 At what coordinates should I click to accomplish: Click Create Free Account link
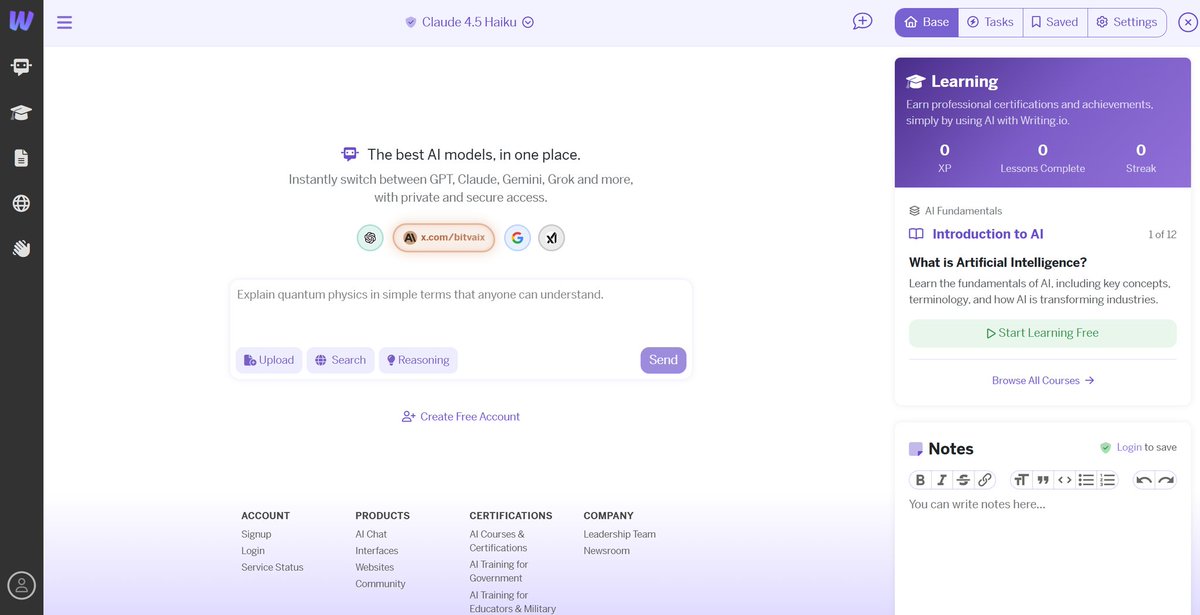(x=461, y=417)
